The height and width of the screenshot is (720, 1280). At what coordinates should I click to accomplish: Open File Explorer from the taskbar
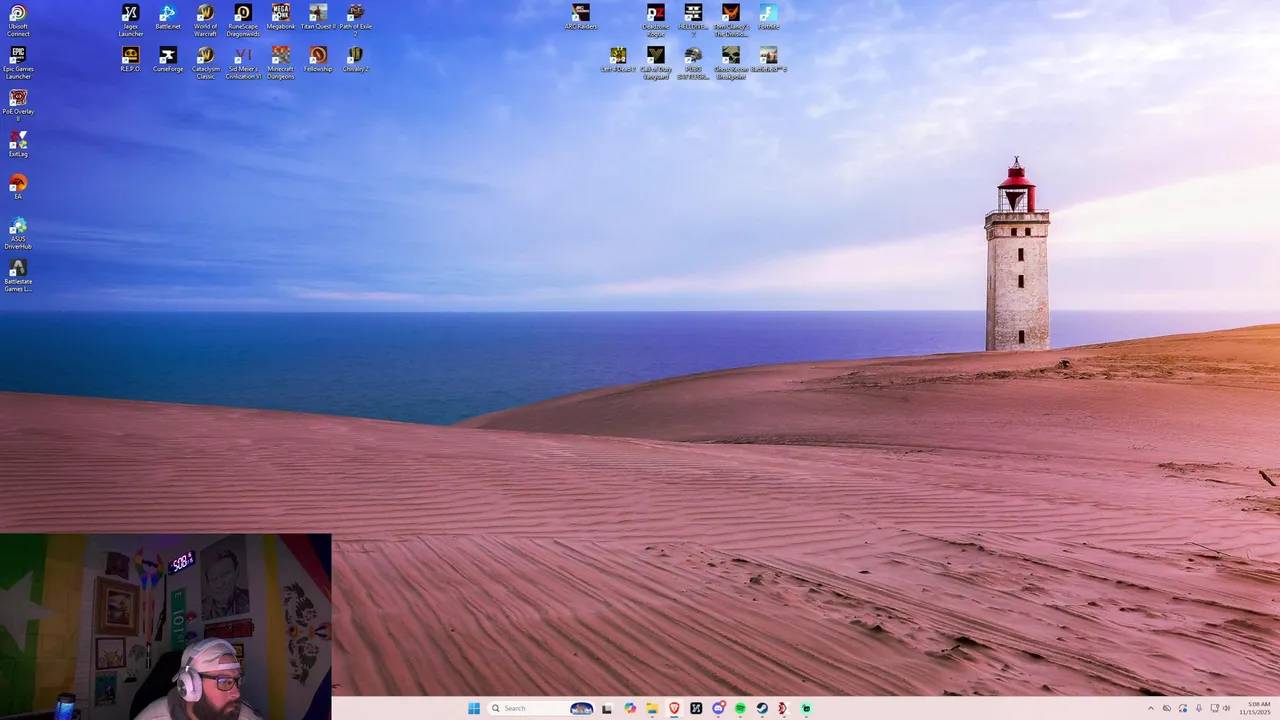click(x=652, y=708)
